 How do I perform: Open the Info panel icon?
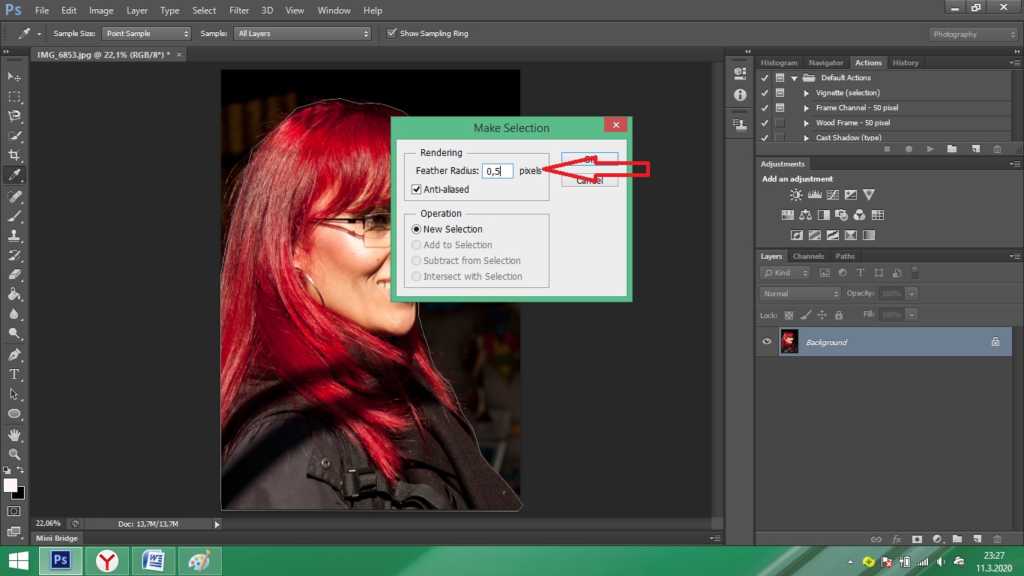pyautogui.click(x=740, y=95)
